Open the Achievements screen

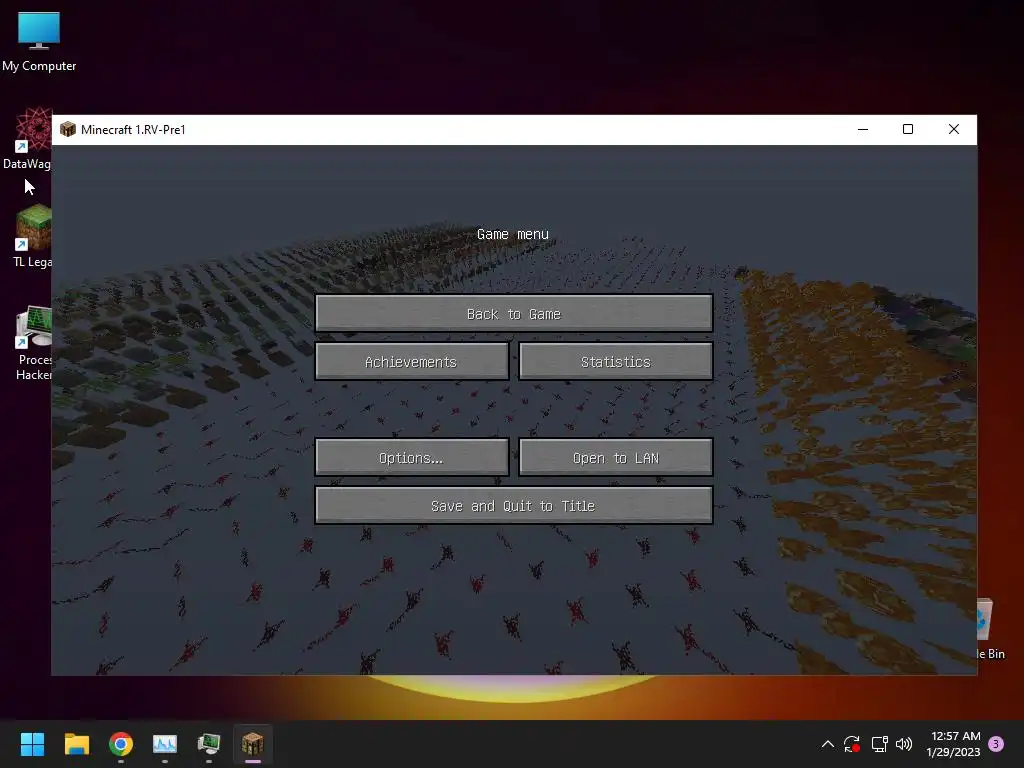click(411, 361)
